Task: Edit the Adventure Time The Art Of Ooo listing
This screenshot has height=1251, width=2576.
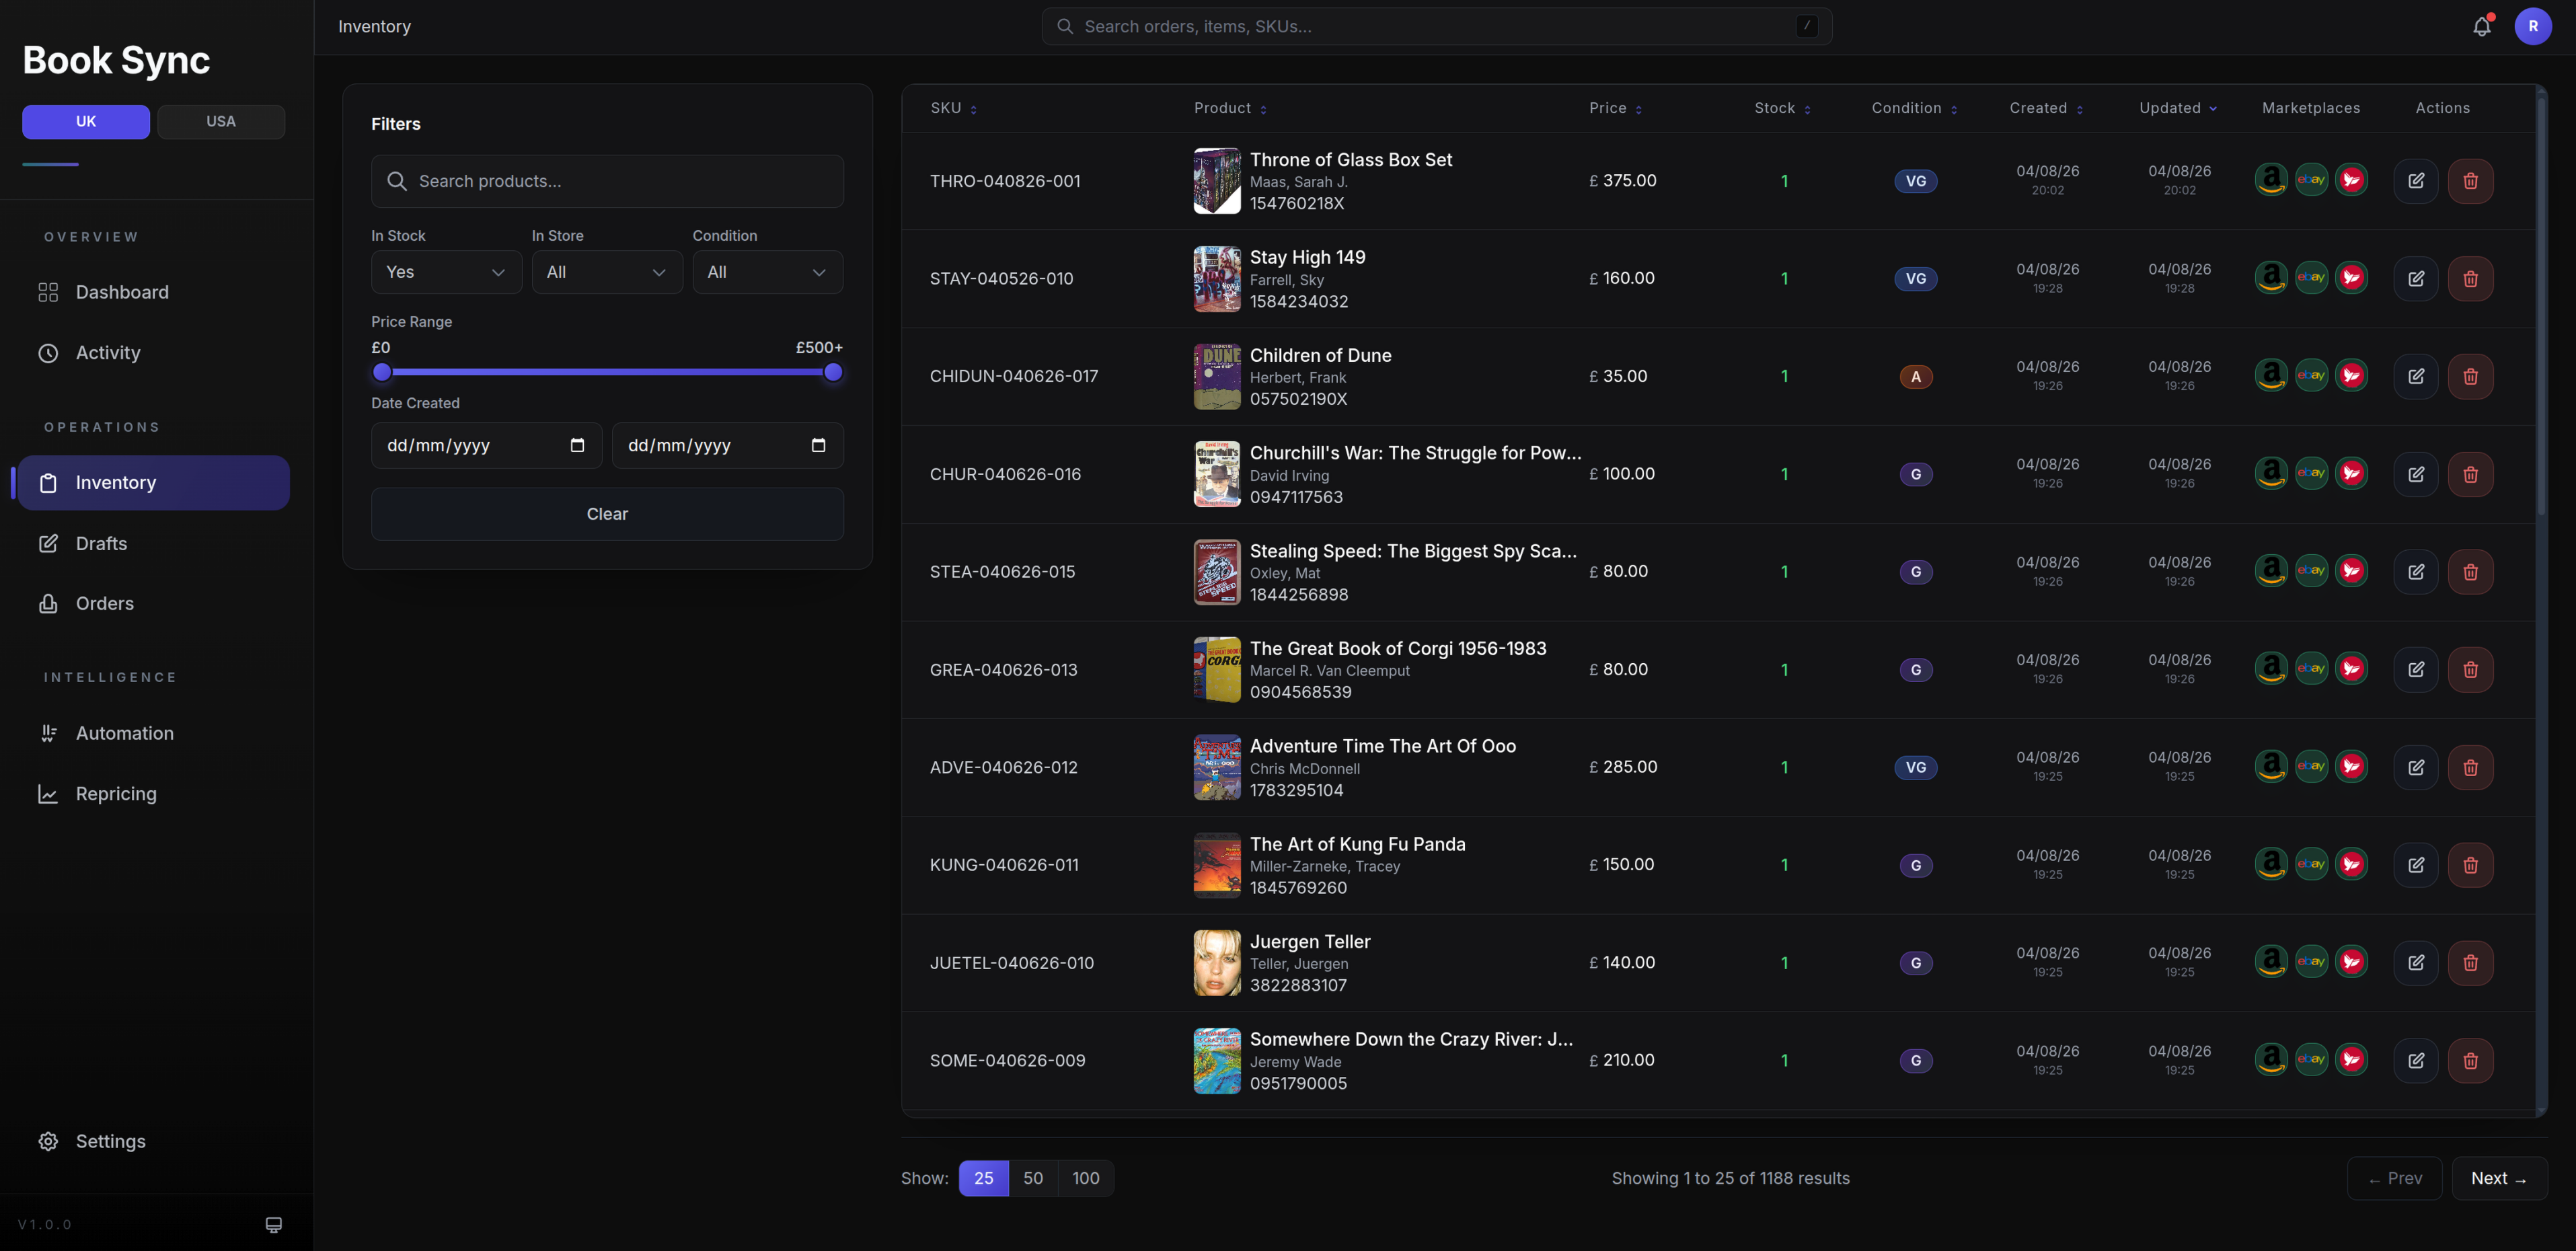Action: (2417, 767)
